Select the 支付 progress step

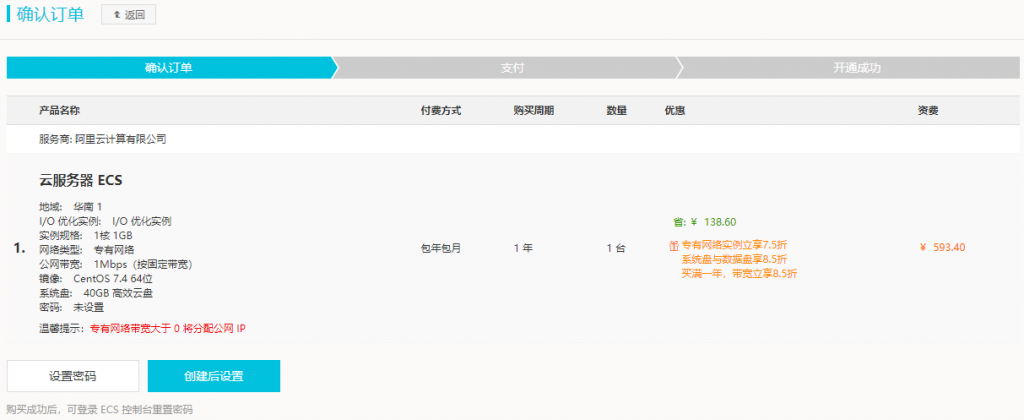[512, 68]
